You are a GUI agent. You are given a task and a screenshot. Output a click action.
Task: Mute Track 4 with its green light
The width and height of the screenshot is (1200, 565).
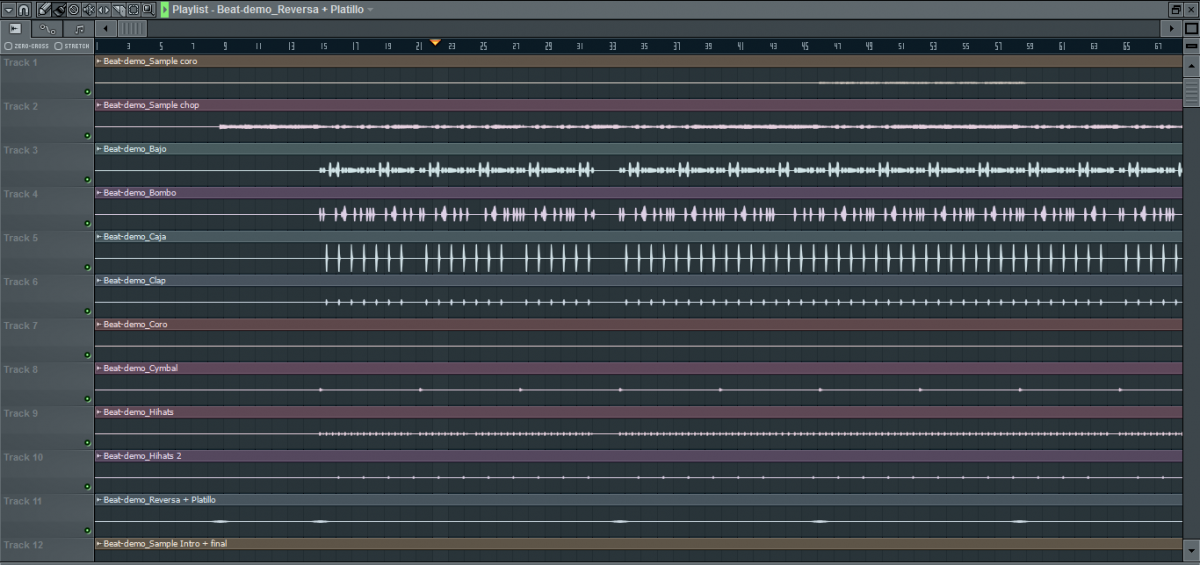[87, 223]
